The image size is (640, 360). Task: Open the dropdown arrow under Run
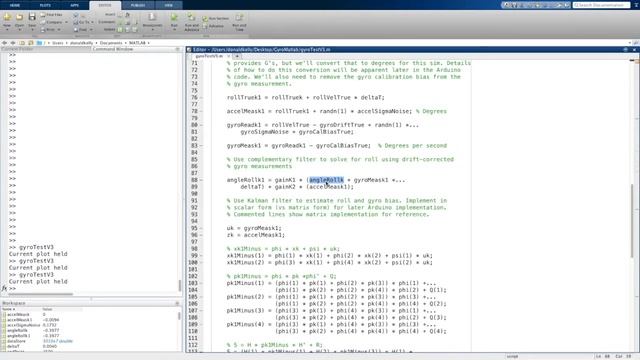click(x=174, y=30)
